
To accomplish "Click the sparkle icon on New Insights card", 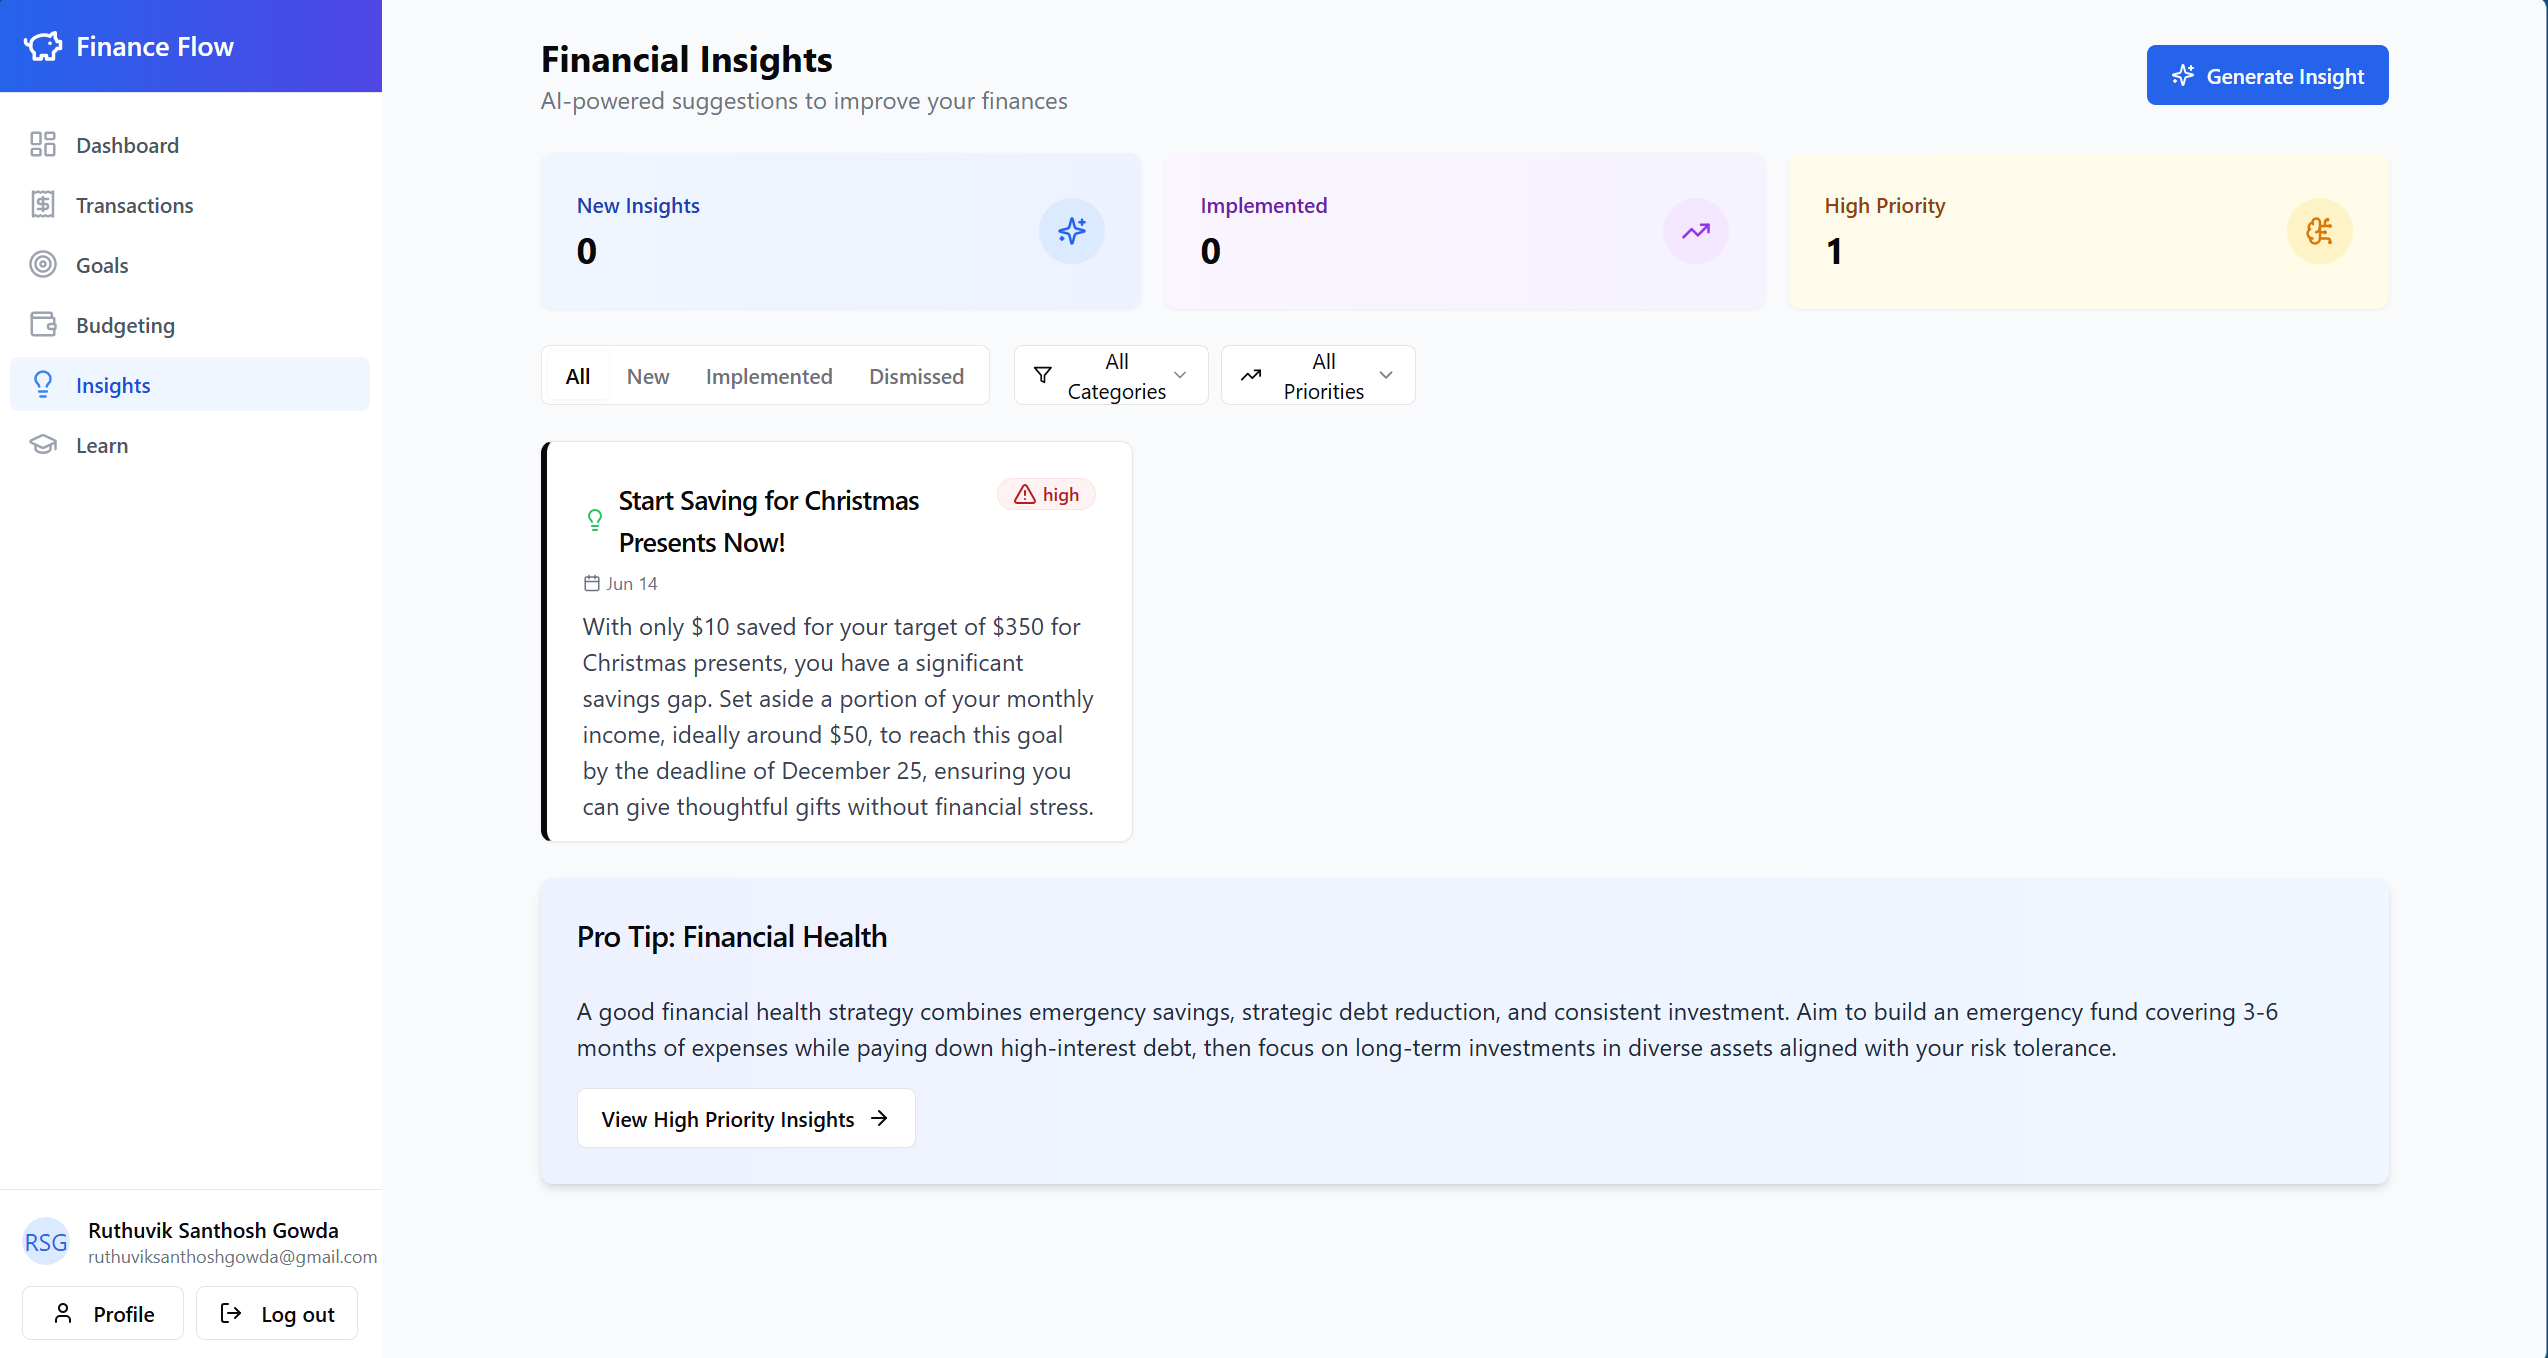I will [x=1072, y=231].
